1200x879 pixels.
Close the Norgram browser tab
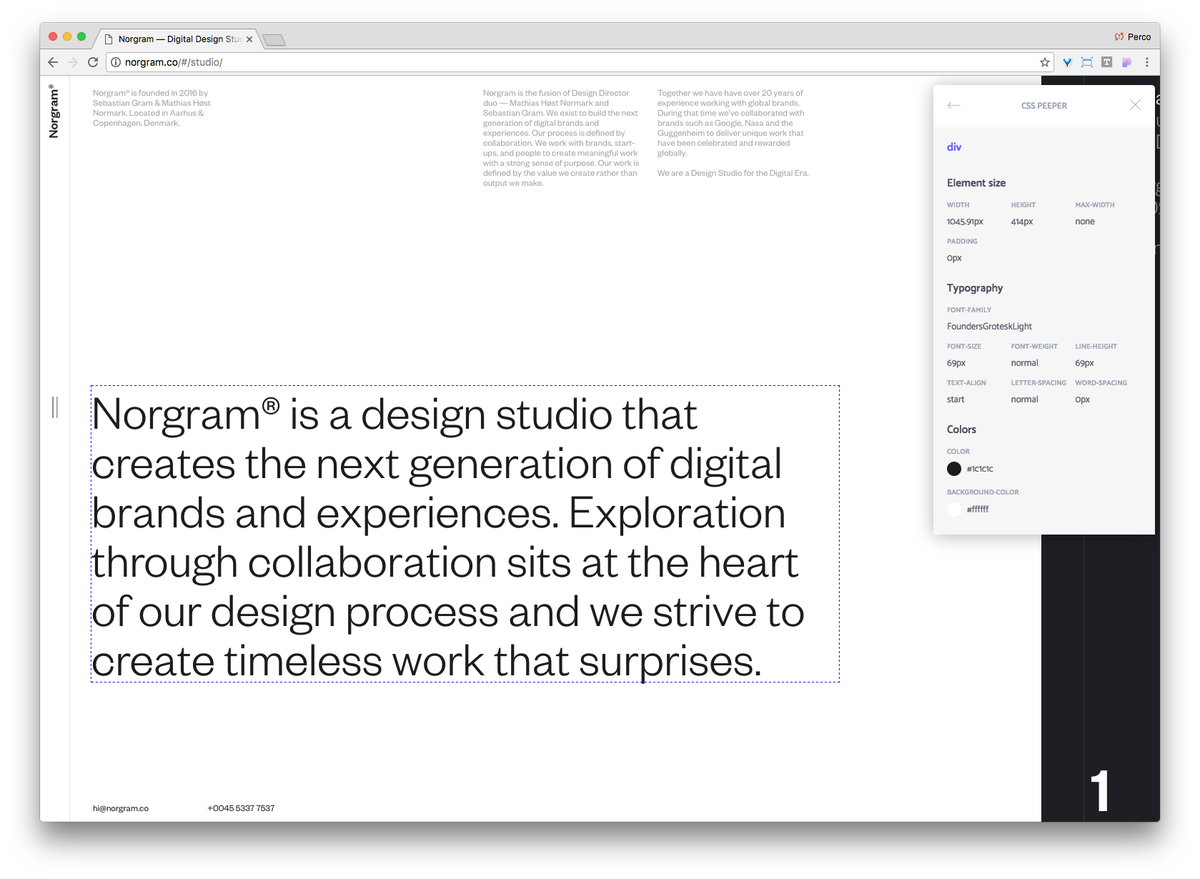point(249,39)
